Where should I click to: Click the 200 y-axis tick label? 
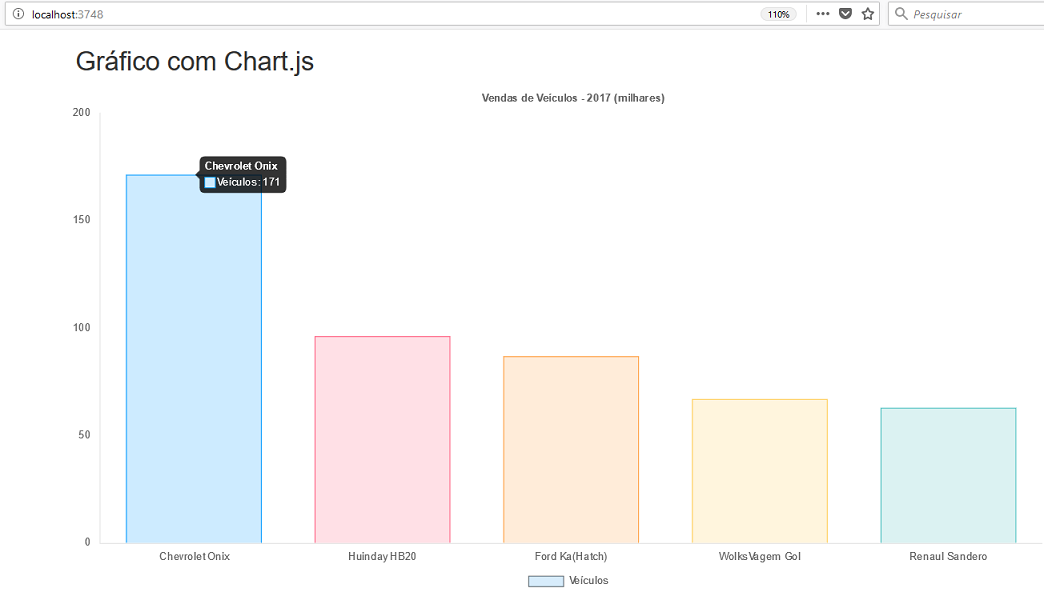pyautogui.click(x=81, y=113)
